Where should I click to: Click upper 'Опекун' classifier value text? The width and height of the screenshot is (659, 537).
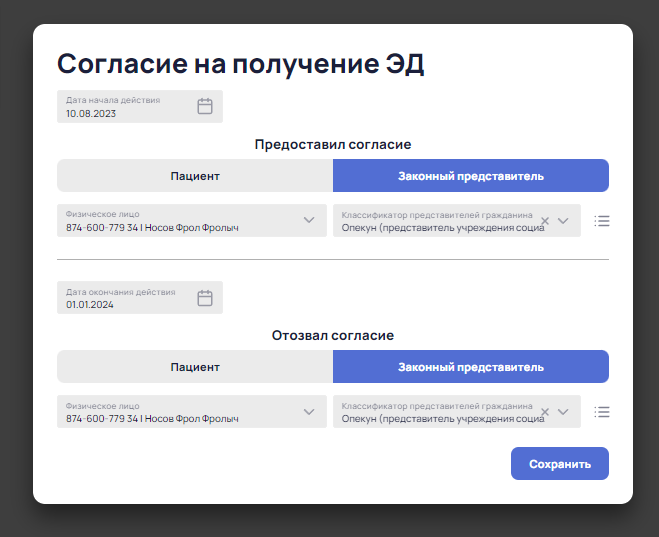pyautogui.click(x=443, y=228)
